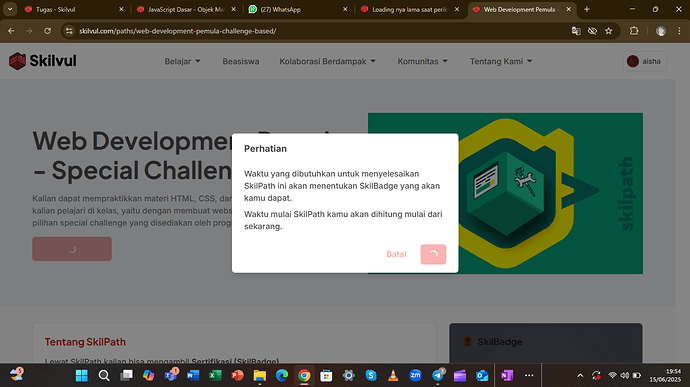Click the loading red button under description

coord(72,249)
